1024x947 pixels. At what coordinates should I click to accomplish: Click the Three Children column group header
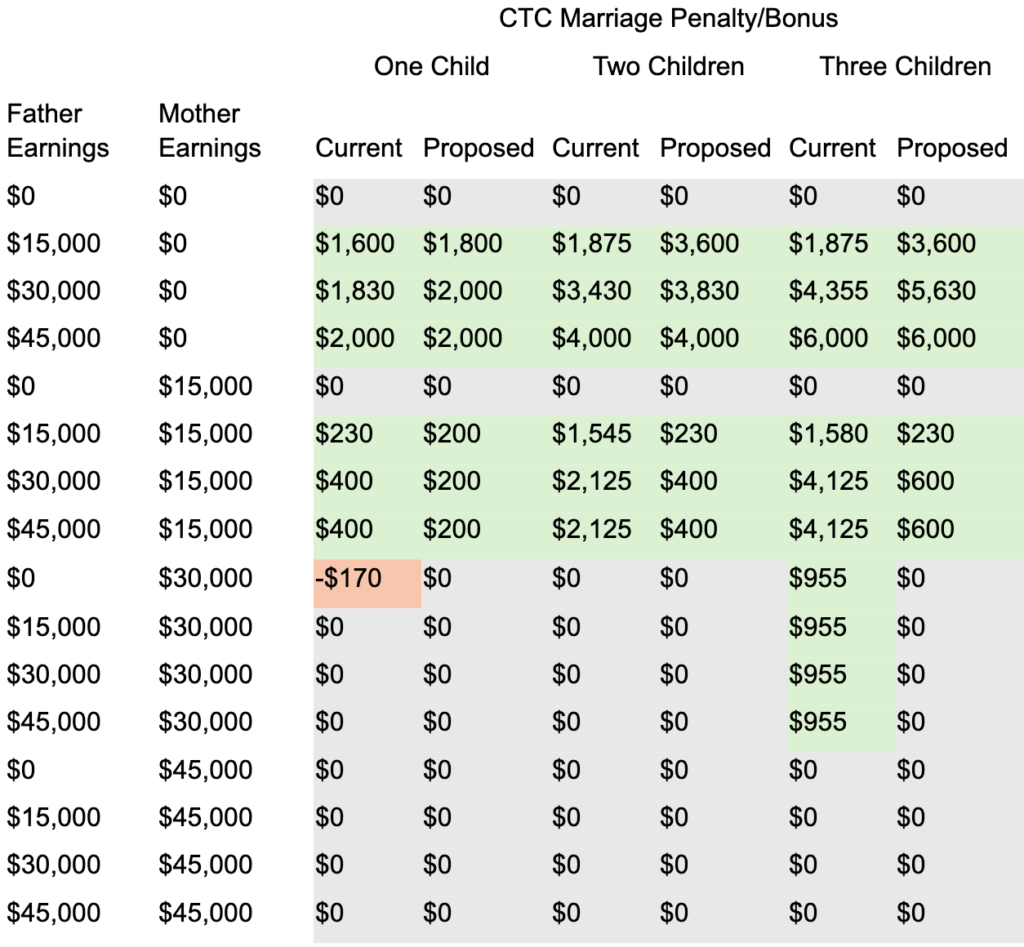pyautogui.click(x=905, y=67)
